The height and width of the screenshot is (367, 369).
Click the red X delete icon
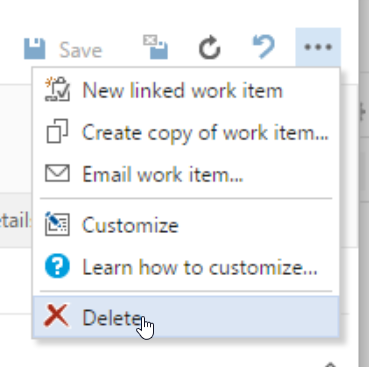[57, 315]
